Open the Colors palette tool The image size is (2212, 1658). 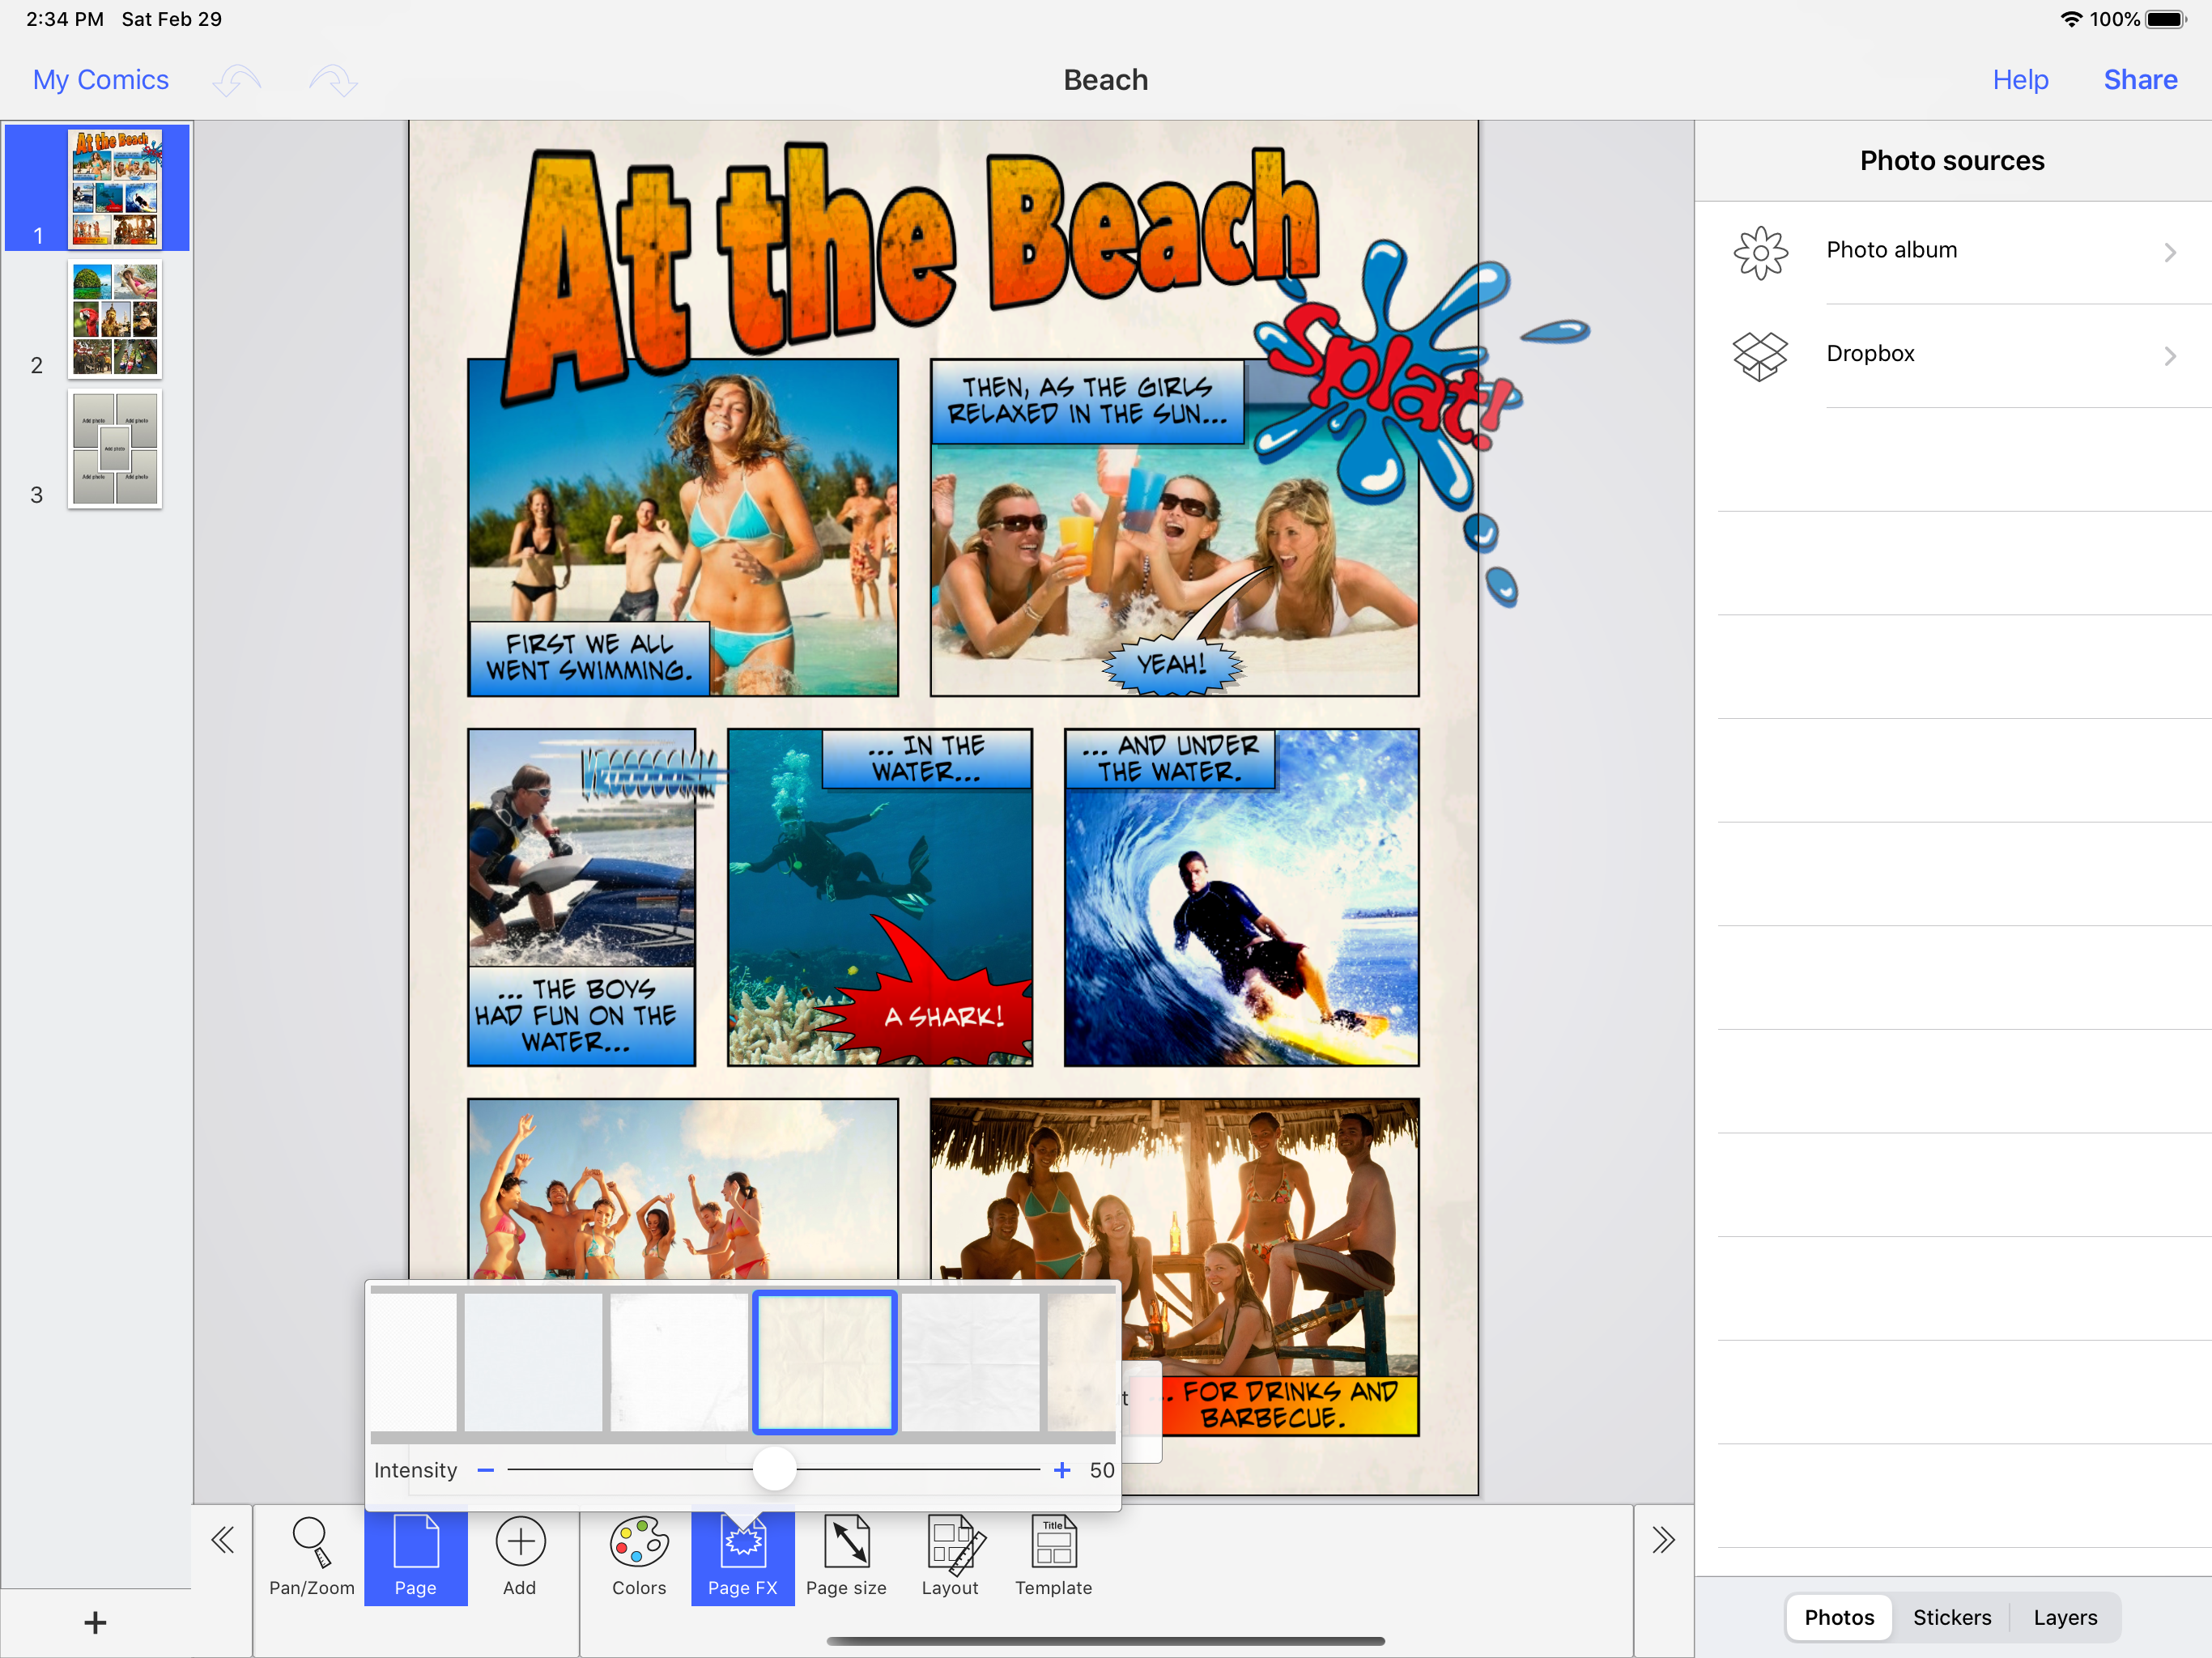pyautogui.click(x=638, y=1555)
